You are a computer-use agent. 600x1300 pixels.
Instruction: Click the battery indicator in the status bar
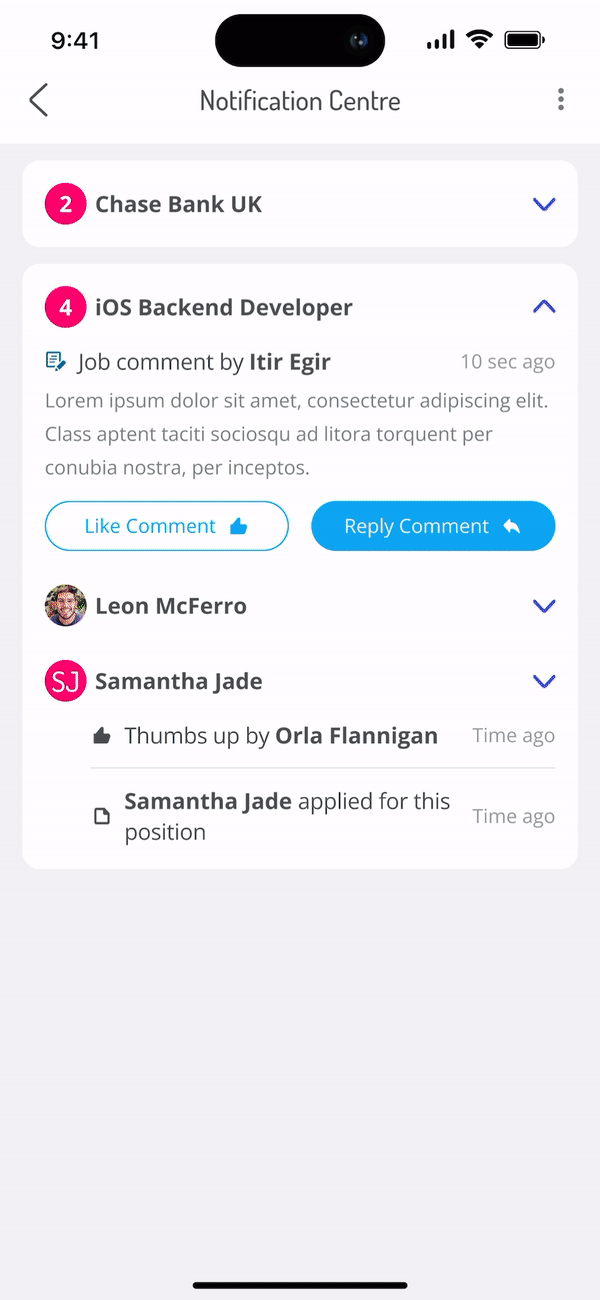coord(524,40)
